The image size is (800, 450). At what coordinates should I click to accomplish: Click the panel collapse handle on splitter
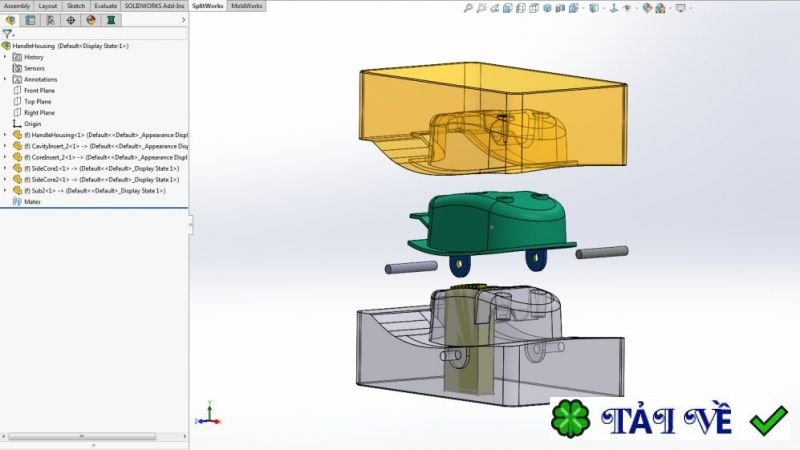click(x=191, y=224)
